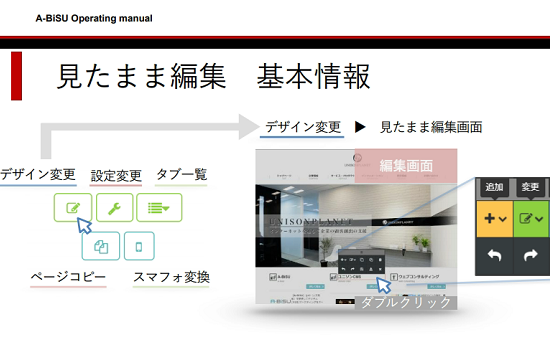Click 見たまま編集画面 heading text
This screenshot has width=550, height=362.
pyautogui.click(x=431, y=127)
